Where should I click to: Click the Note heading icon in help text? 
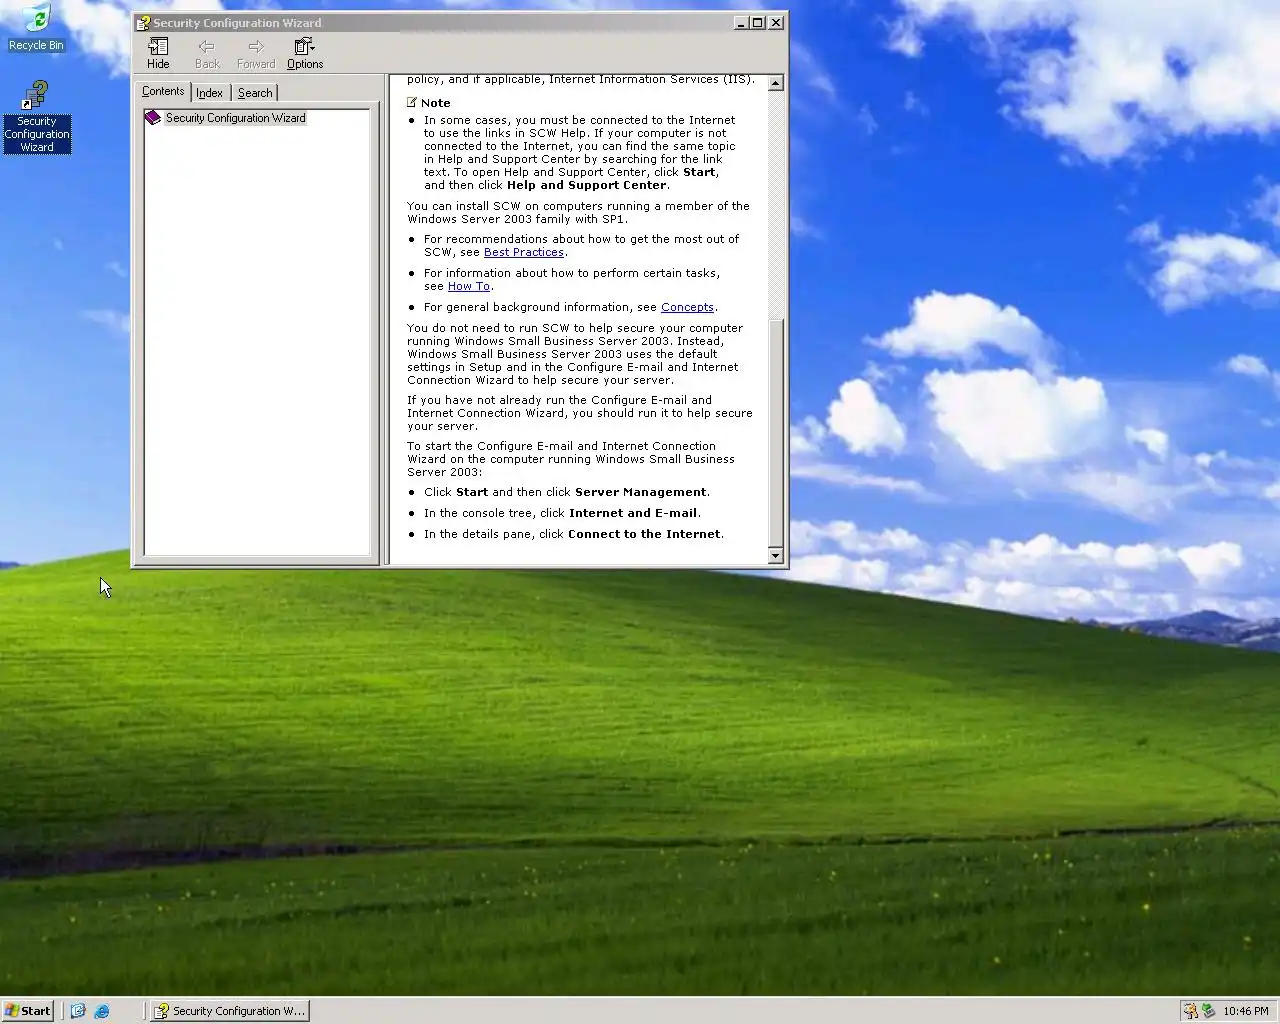coord(412,102)
